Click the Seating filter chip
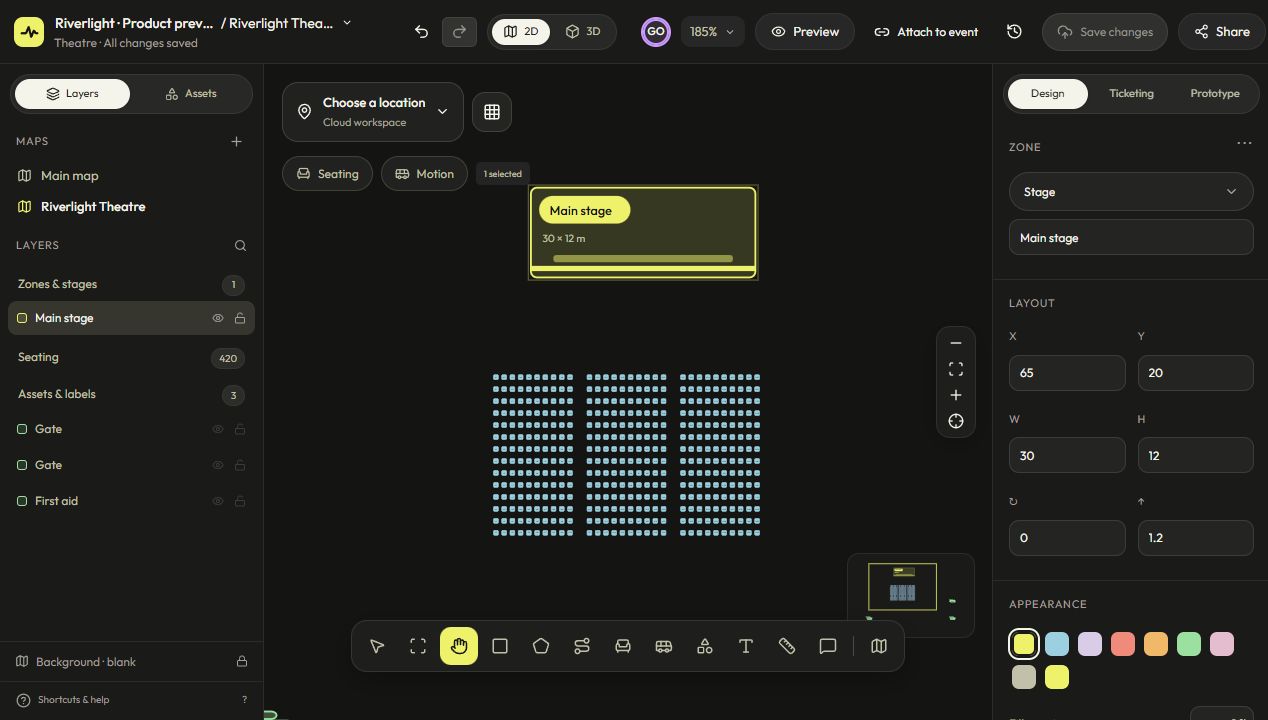The height and width of the screenshot is (720, 1268). pyautogui.click(x=327, y=174)
